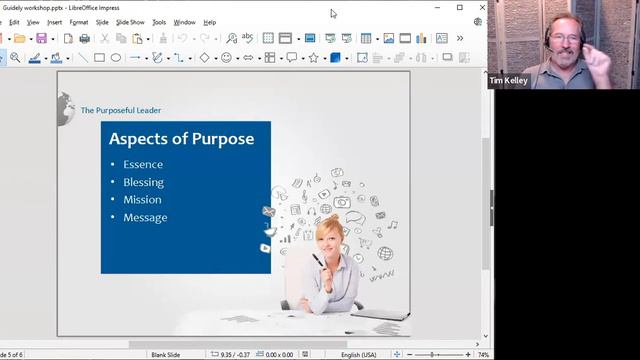Screen dimensions: 640x360
Task: Click the Insert Image icon
Action: [389, 38]
